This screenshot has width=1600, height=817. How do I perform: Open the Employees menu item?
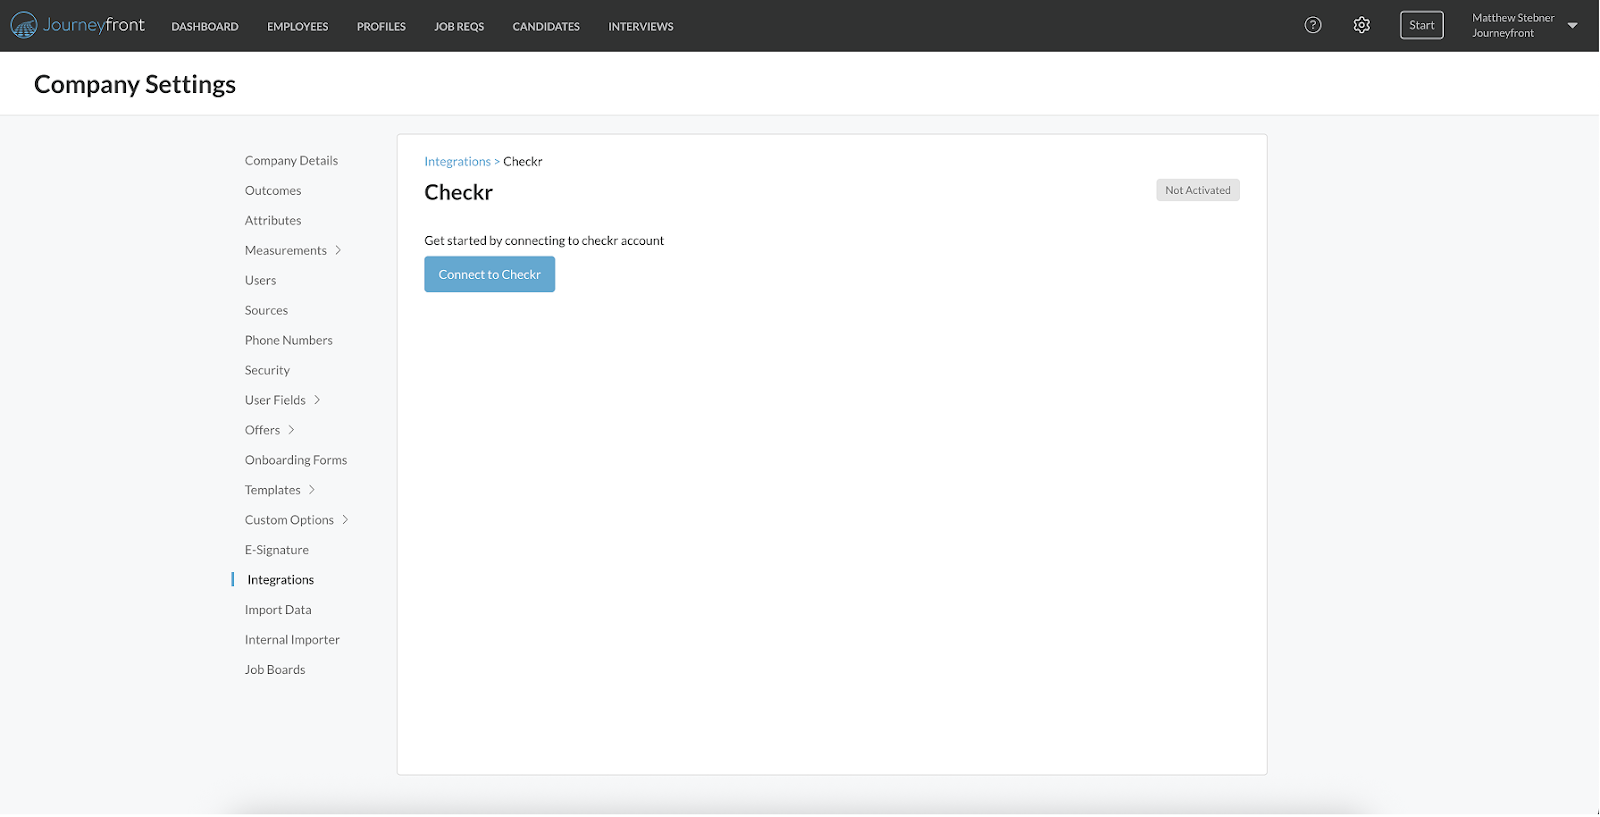pos(297,27)
